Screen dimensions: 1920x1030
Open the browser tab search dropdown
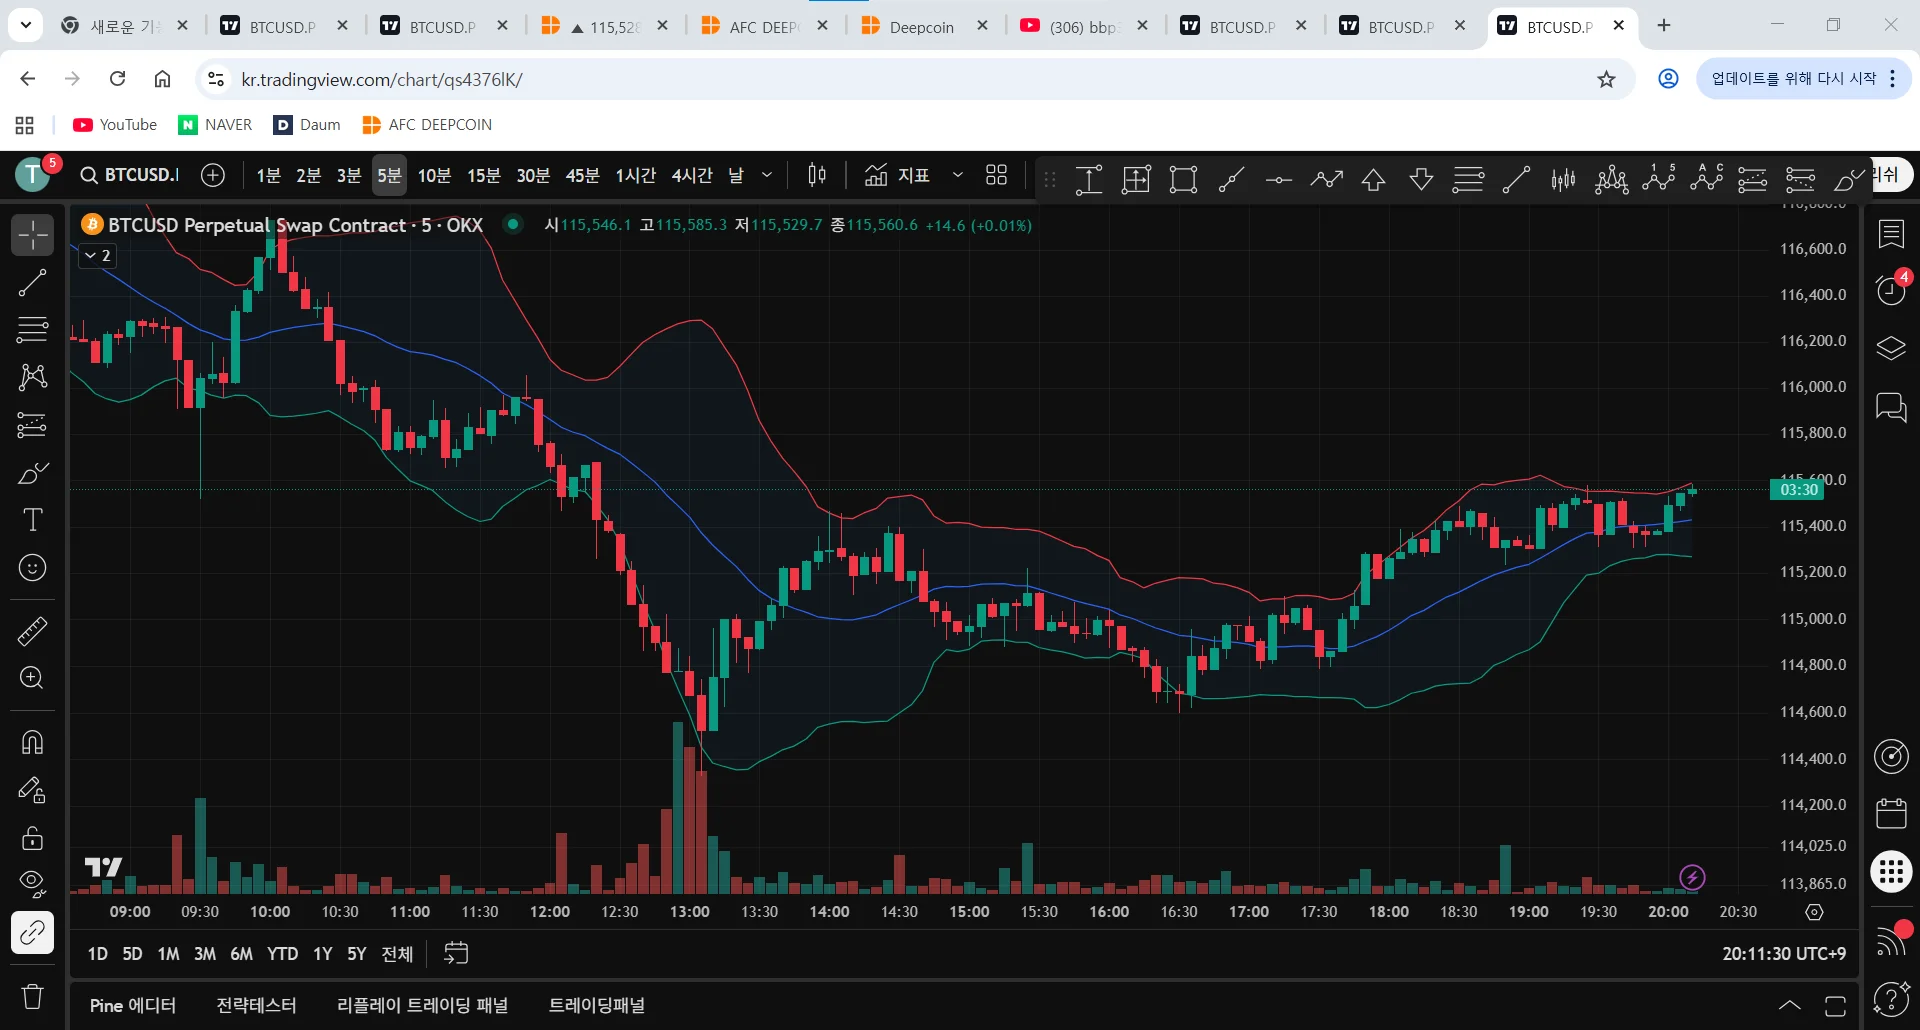click(25, 25)
